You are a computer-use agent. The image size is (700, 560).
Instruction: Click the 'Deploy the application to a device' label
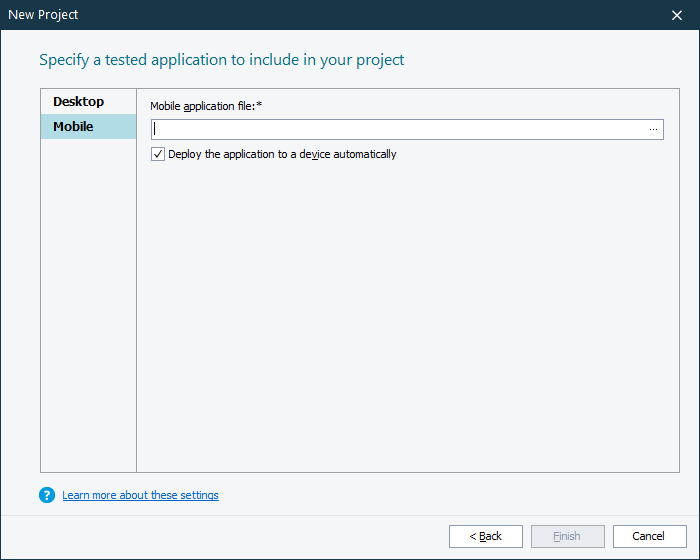(282, 154)
